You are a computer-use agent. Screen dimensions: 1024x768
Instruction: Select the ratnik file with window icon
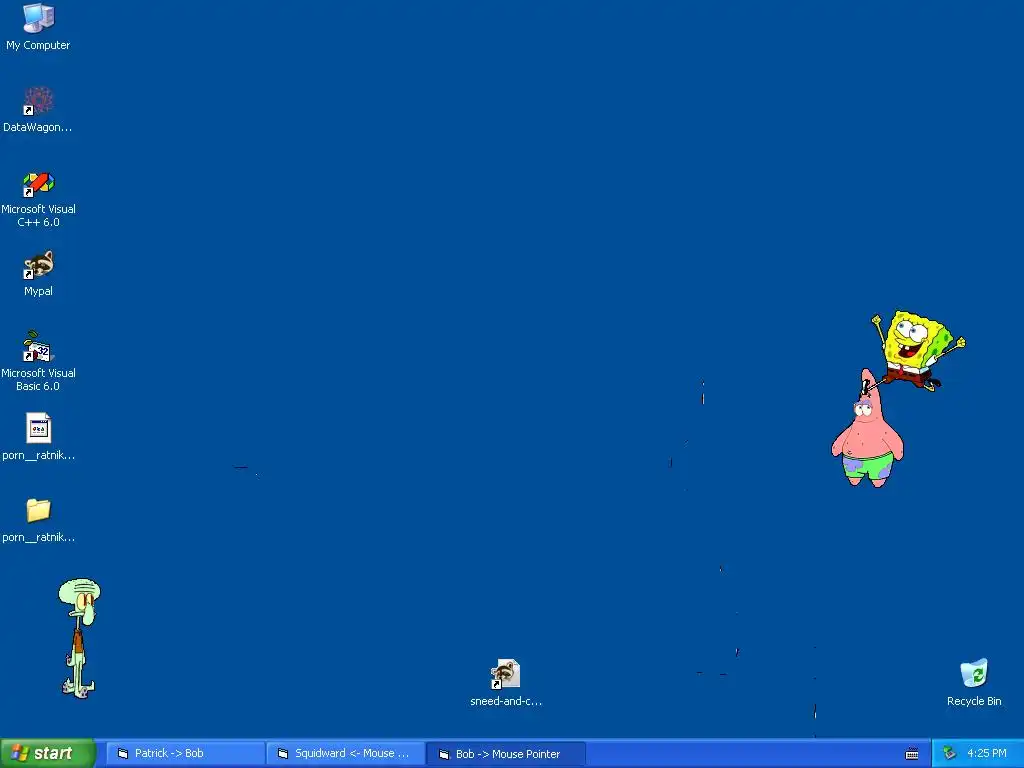(39, 428)
